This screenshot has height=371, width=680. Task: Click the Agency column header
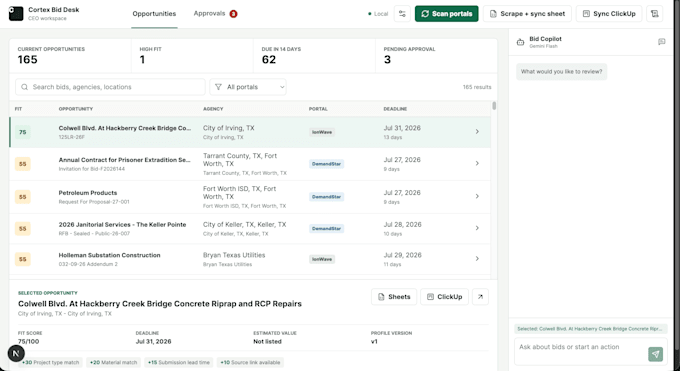tap(213, 109)
